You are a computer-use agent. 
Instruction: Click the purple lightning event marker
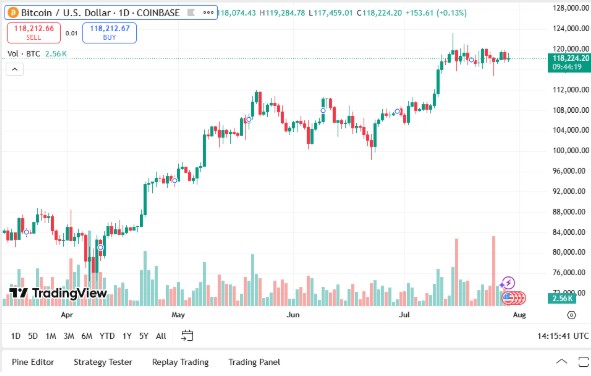[508, 283]
